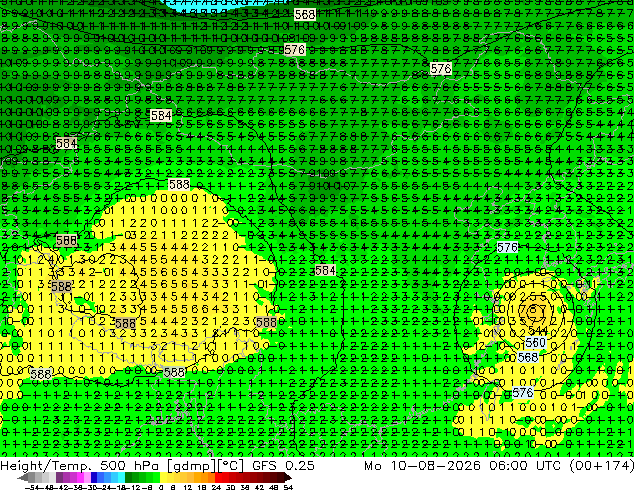Click the white 588 label above the yellow area
The width and height of the screenshot is (634, 490).
pos(179,185)
